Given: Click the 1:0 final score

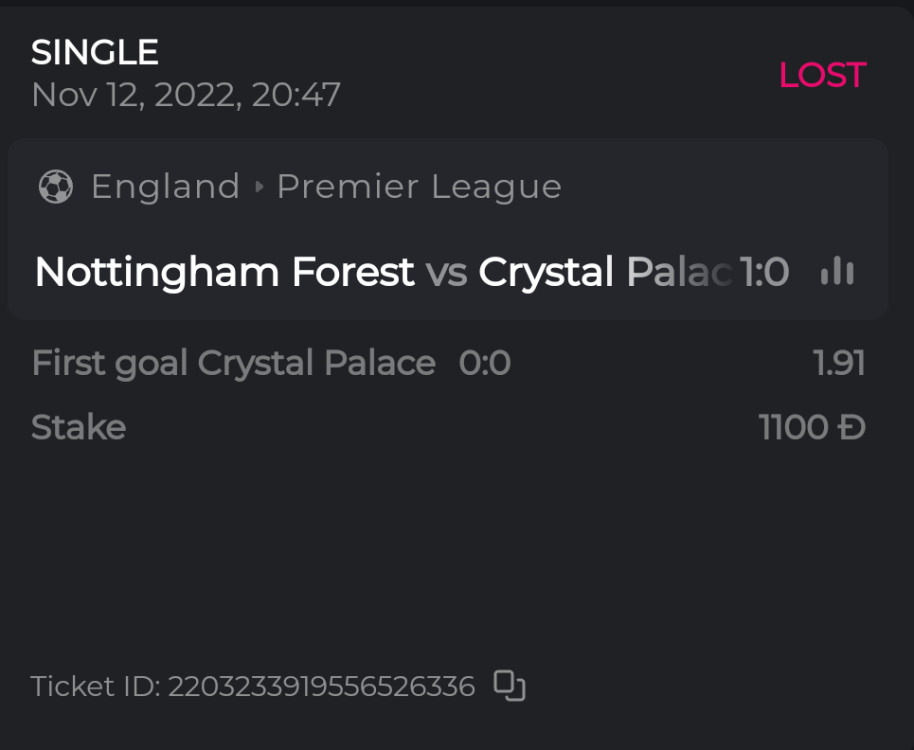Looking at the screenshot, I should coord(765,272).
